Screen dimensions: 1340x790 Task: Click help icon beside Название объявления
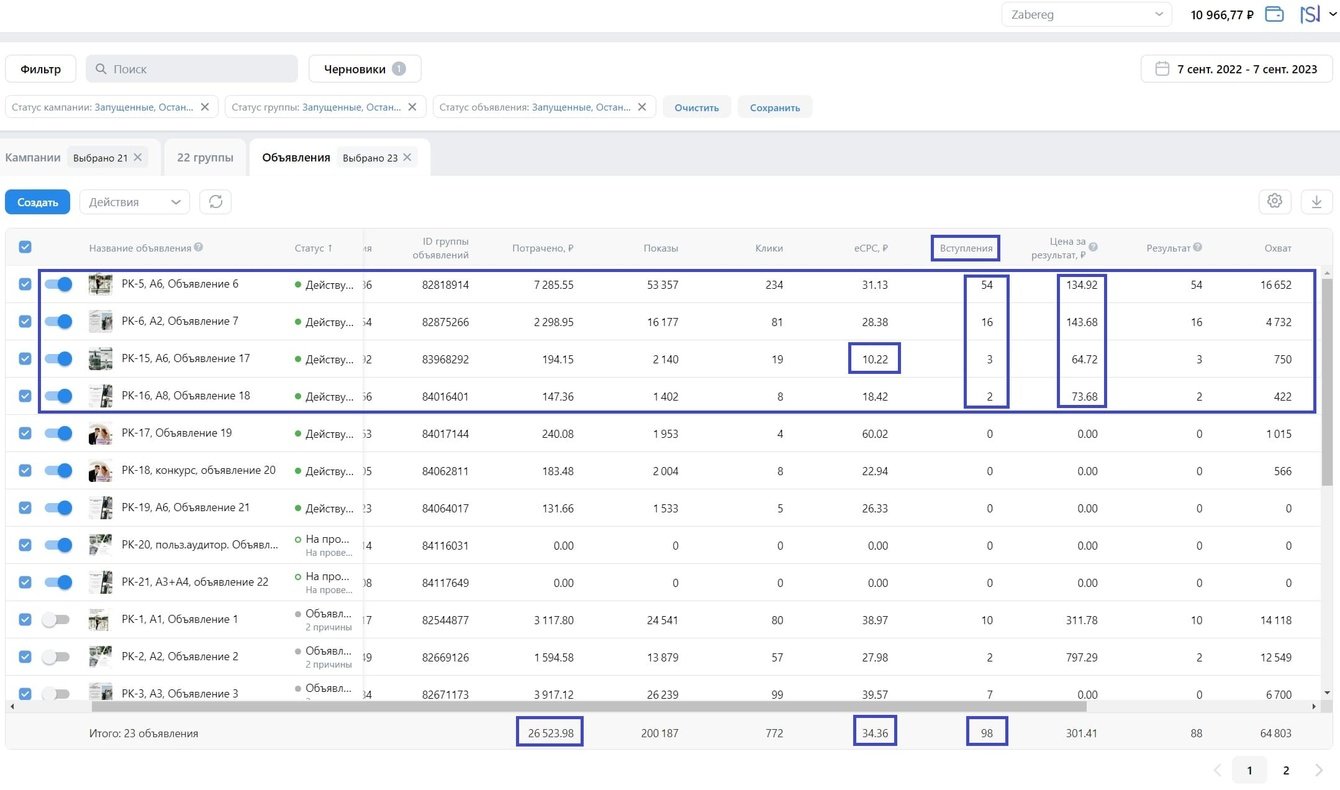point(199,248)
